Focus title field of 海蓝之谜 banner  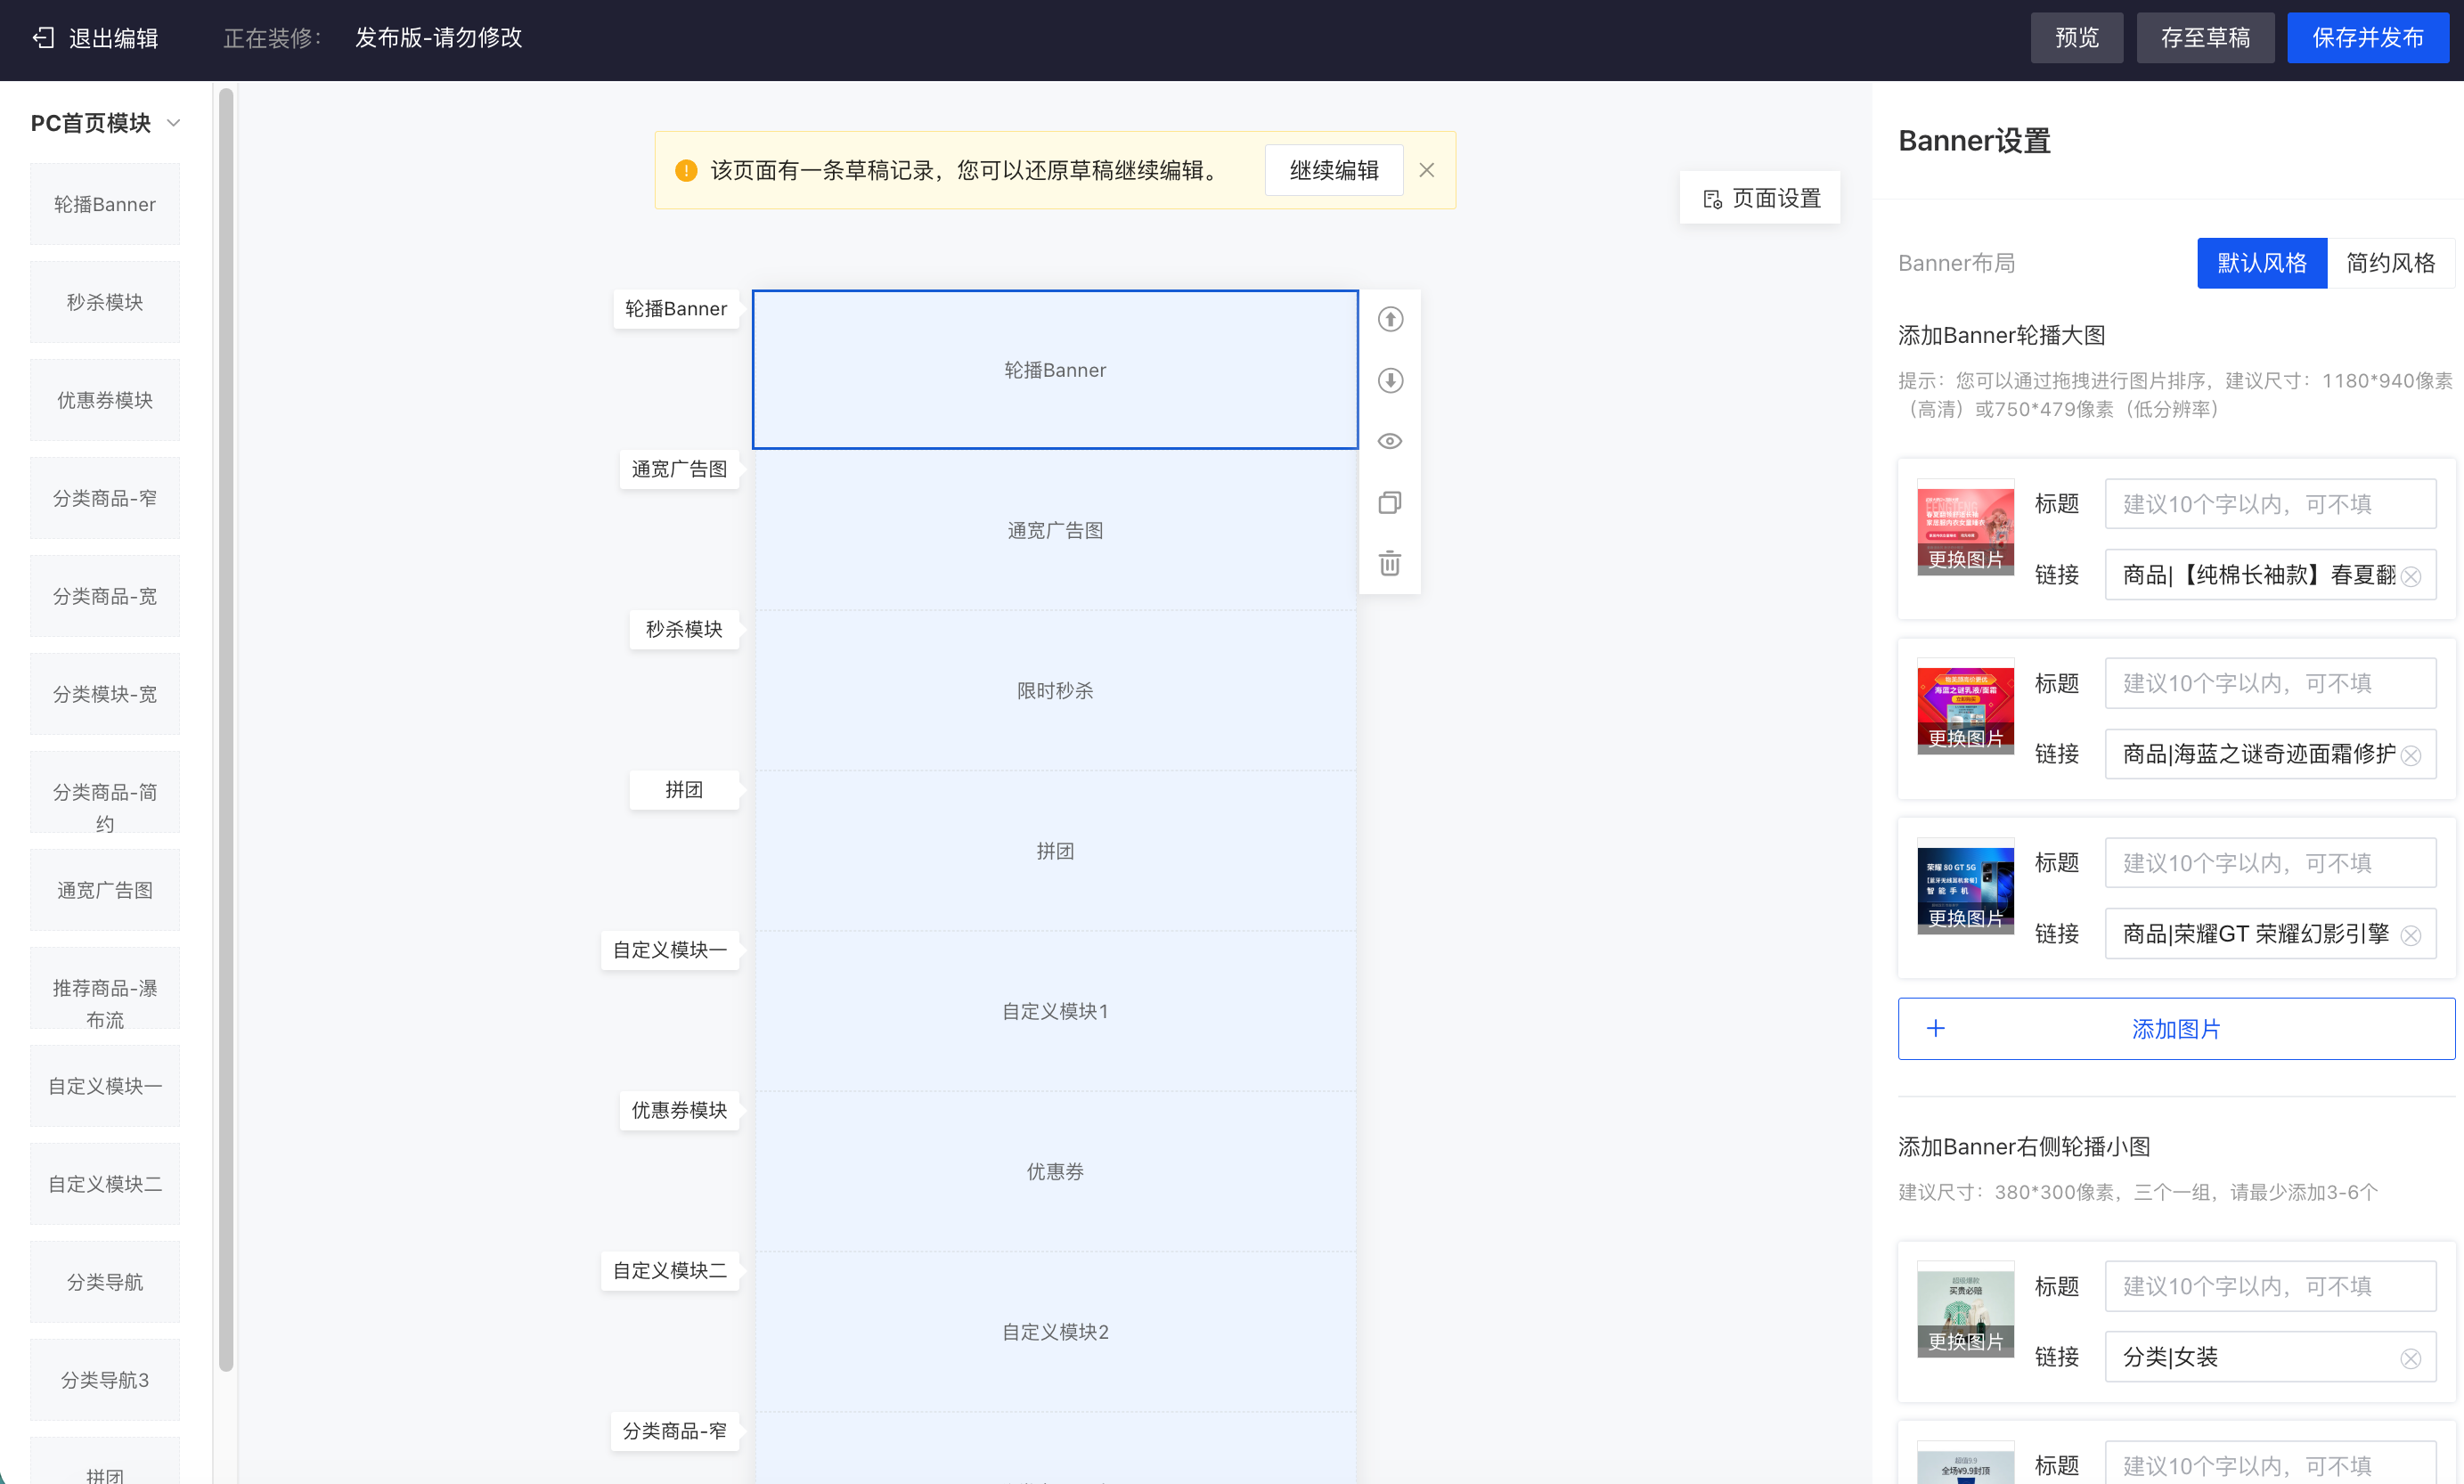pos(2270,683)
